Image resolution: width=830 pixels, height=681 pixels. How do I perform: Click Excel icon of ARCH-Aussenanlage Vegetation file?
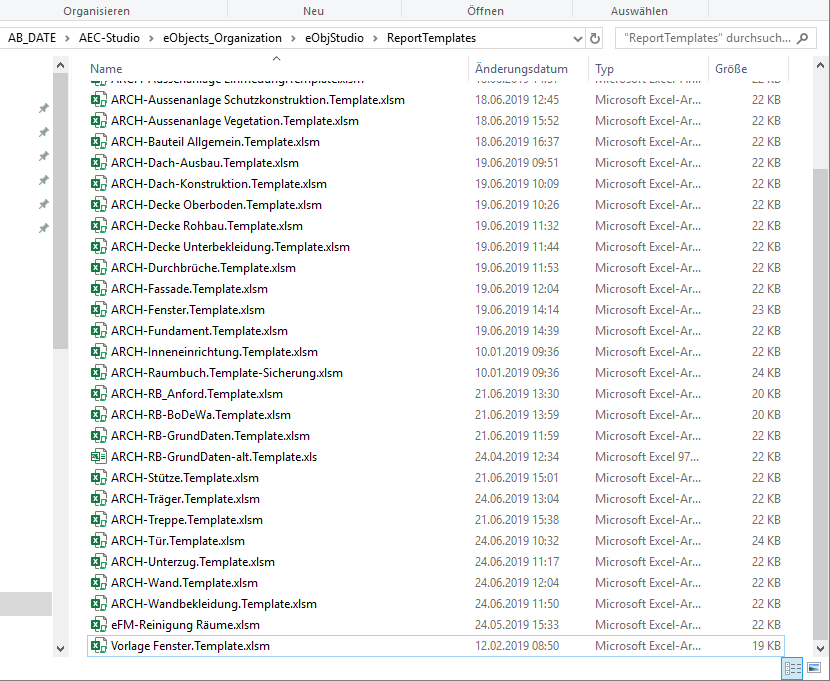[x=98, y=121]
